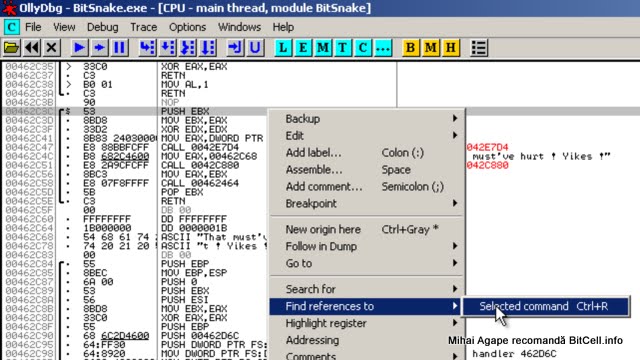Expand the Highlight register submenu

coord(367,323)
